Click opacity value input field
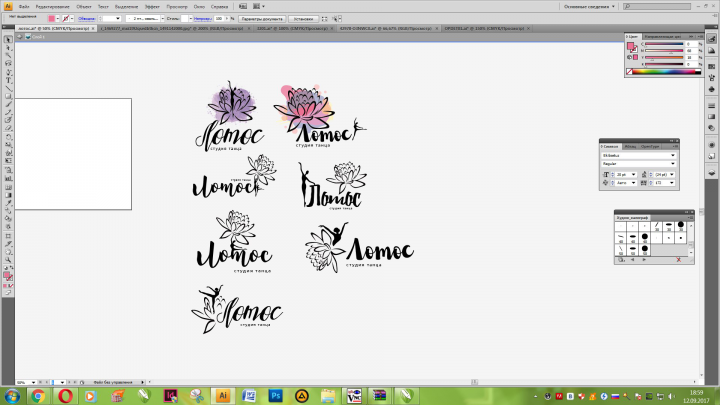Viewport: 720px width, 405px height. coord(219,19)
